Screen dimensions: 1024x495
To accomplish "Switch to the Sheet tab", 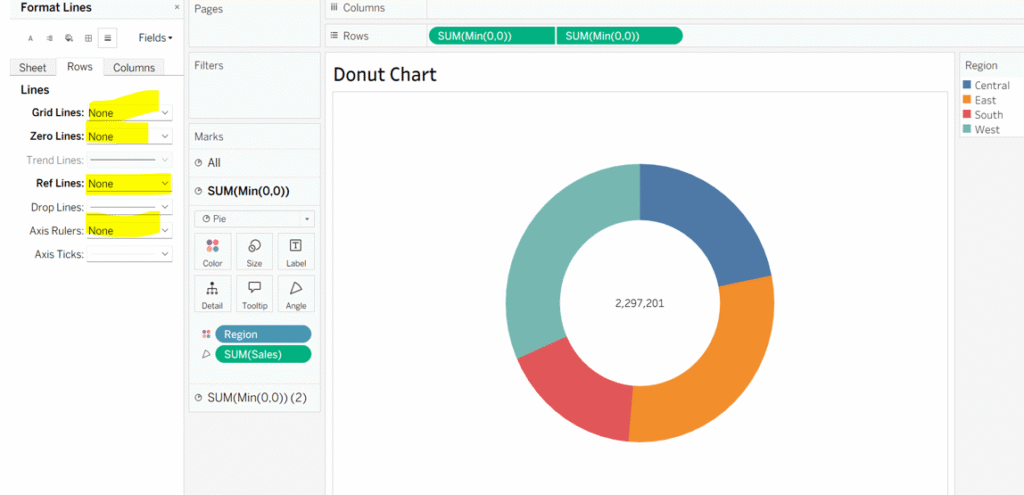I will coord(32,67).
